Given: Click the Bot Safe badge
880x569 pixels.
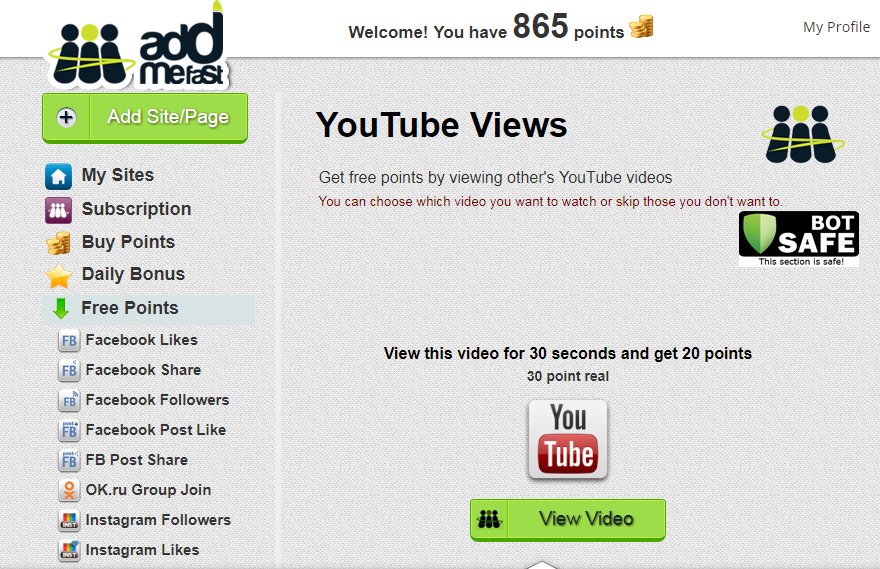Looking at the screenshot, I should 799,238.
